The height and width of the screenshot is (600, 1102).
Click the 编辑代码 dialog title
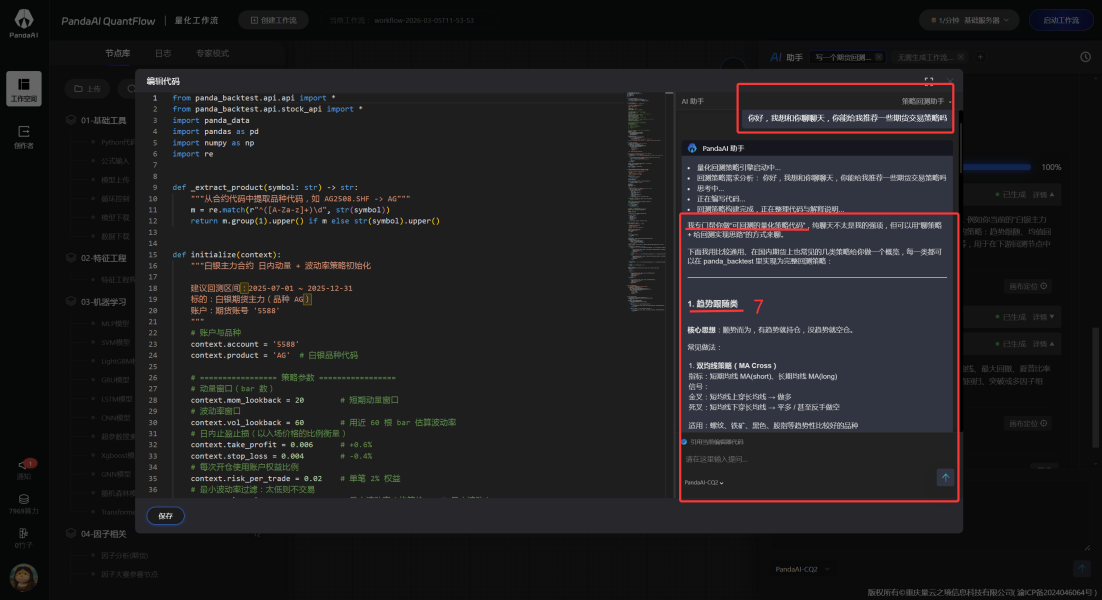coord(163,81)
